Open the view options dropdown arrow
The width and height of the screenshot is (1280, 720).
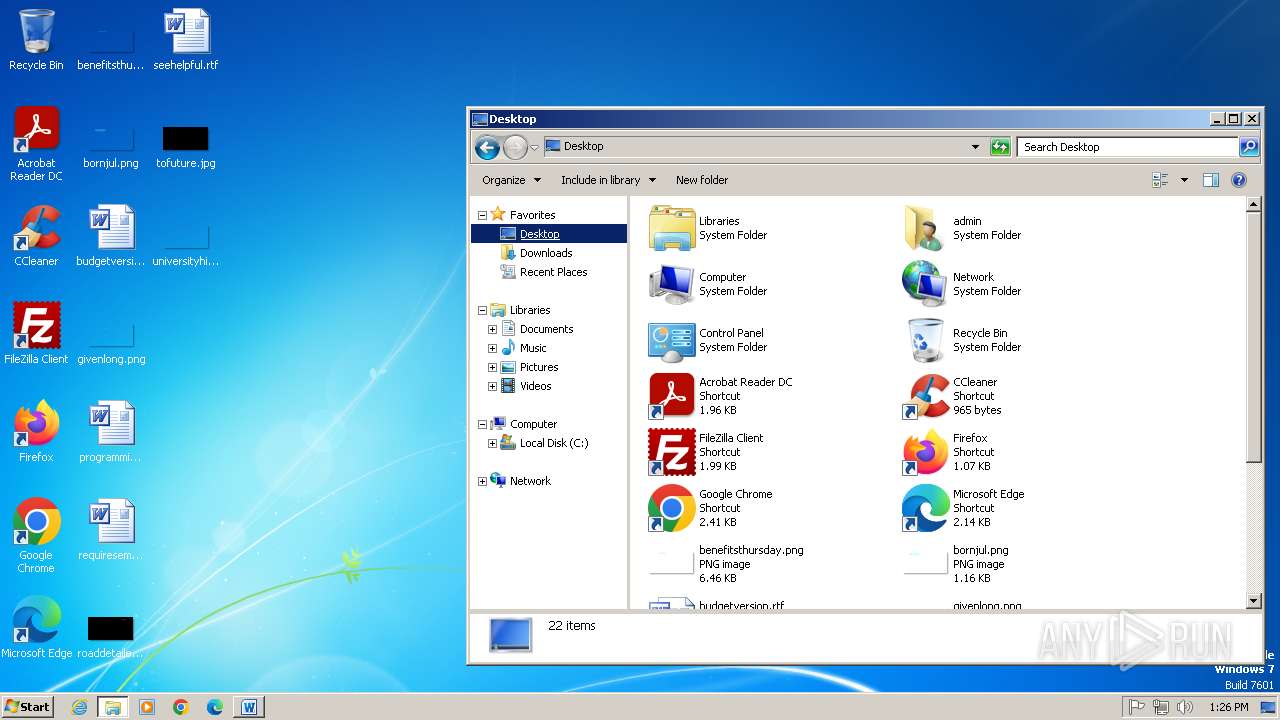click(x=1184, y=180)
